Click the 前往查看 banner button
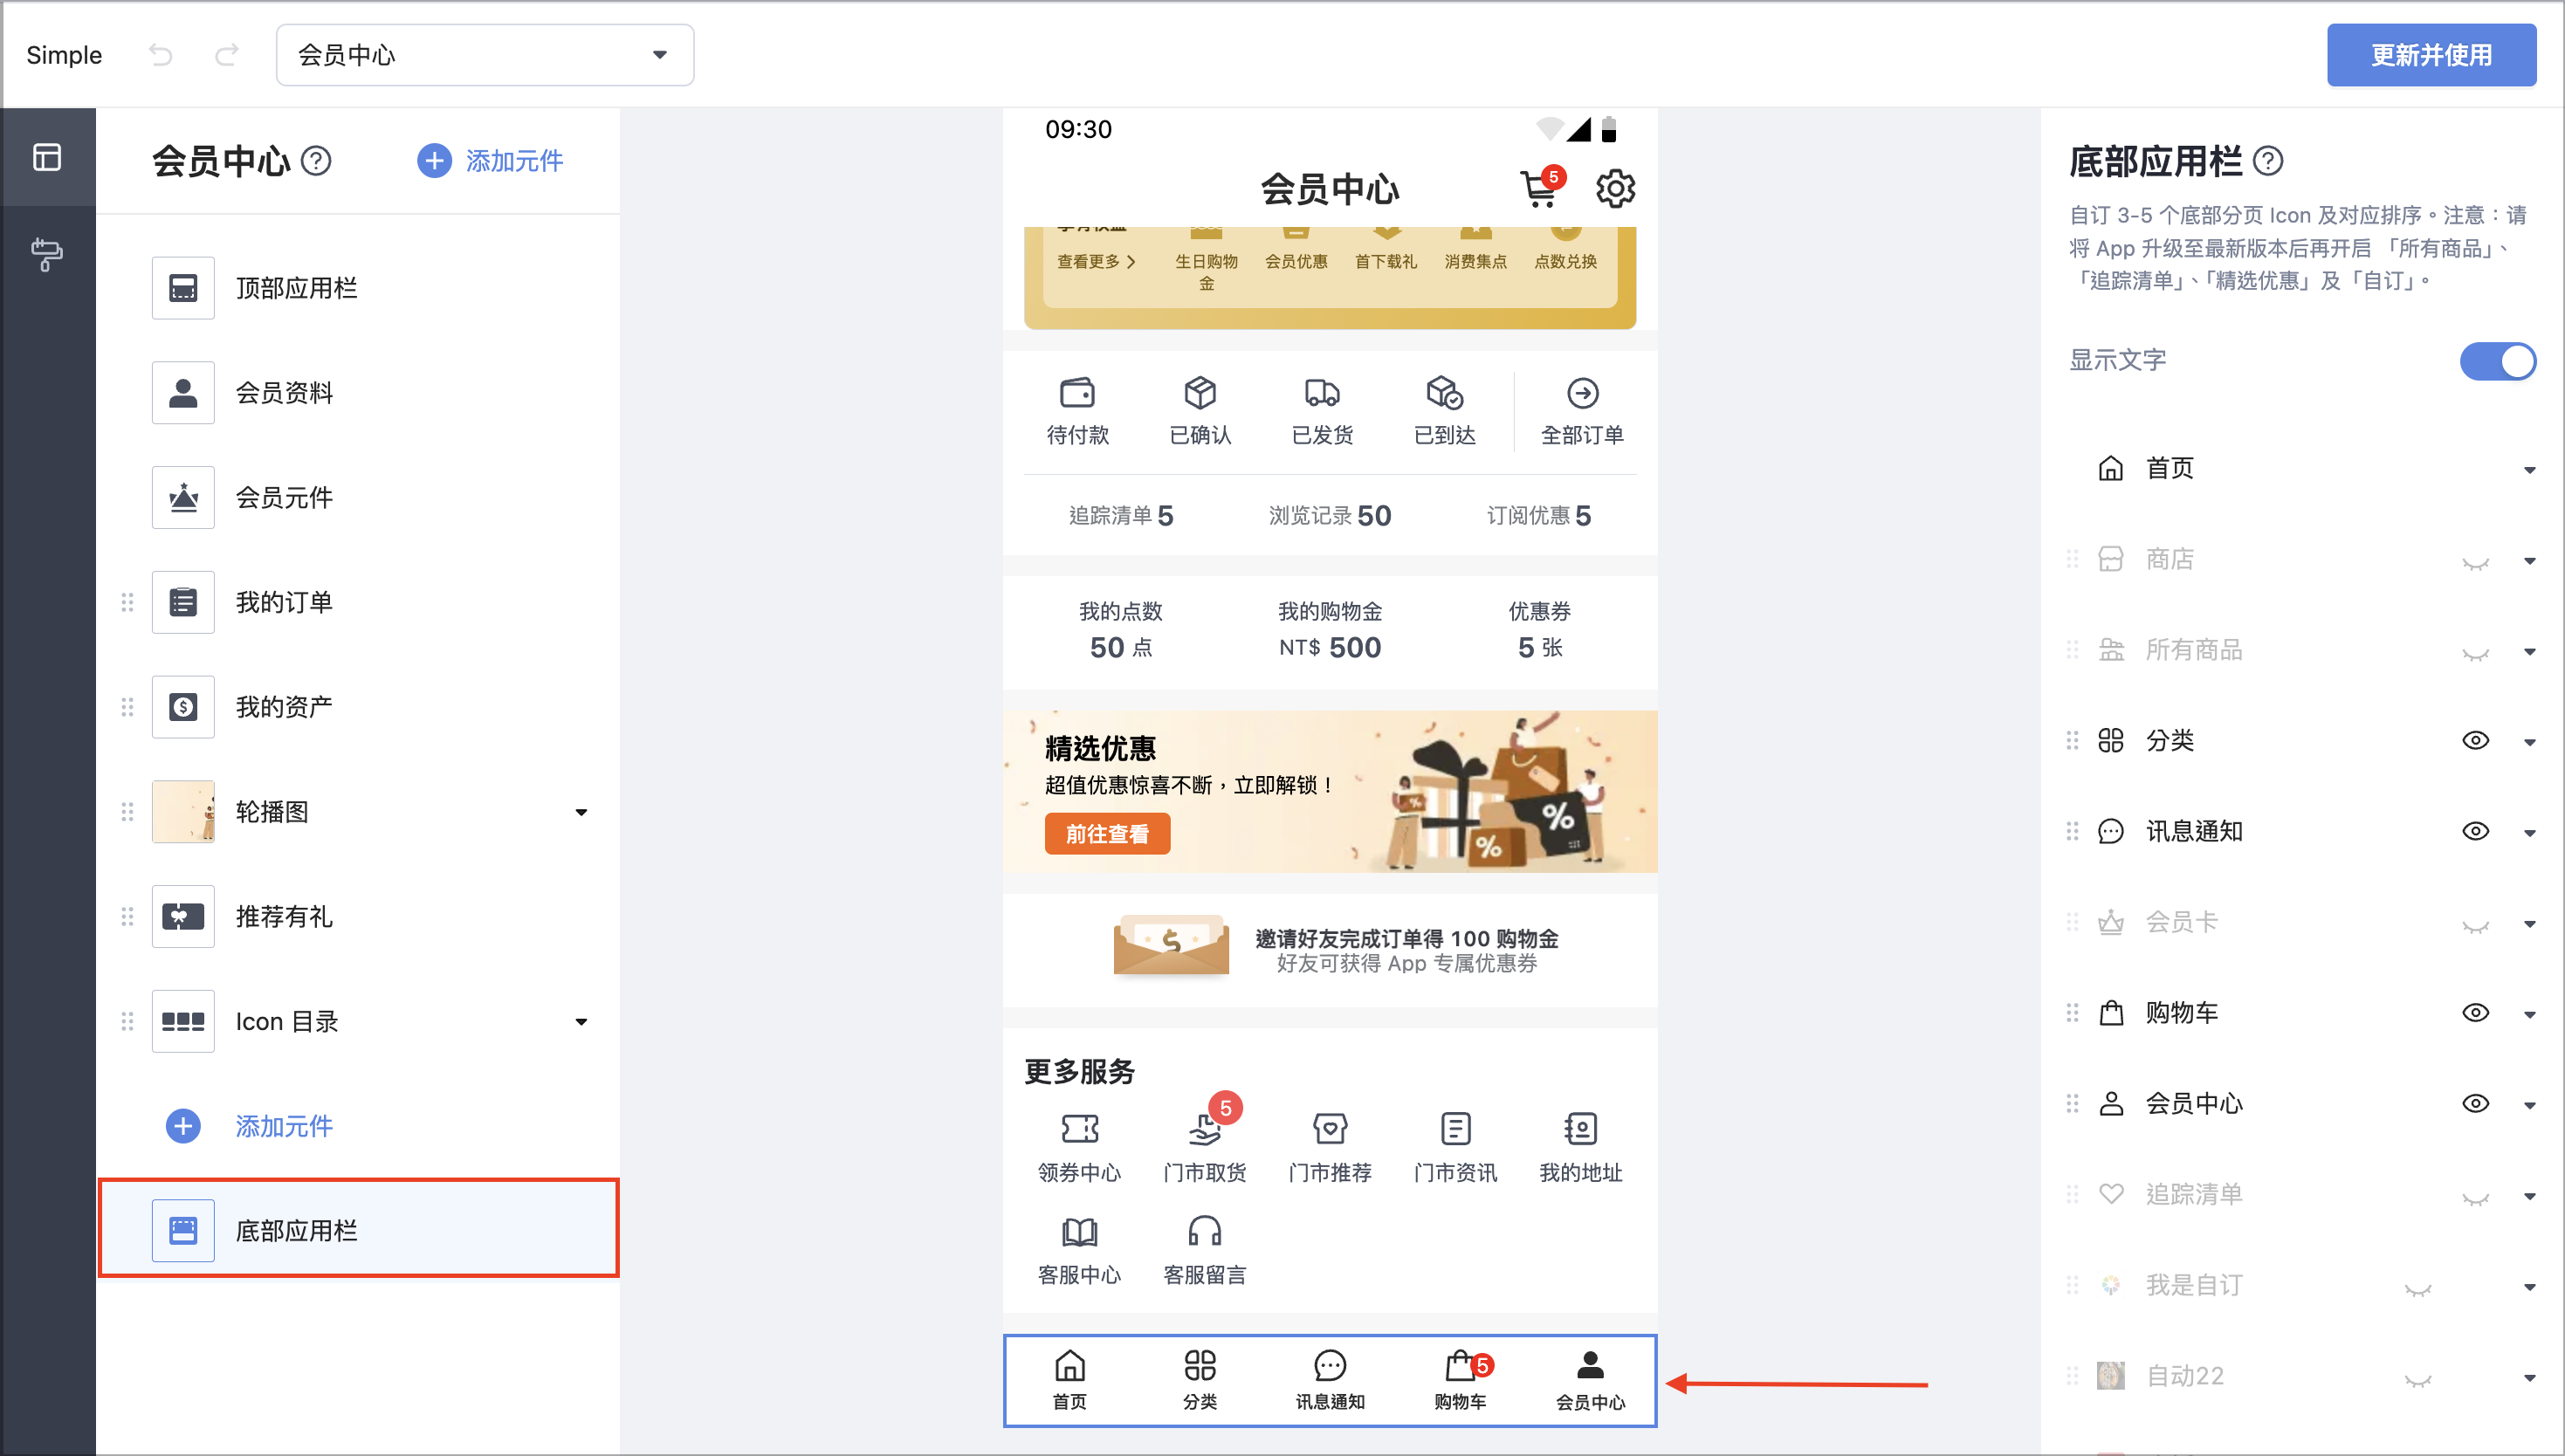 pos(1107,834)
